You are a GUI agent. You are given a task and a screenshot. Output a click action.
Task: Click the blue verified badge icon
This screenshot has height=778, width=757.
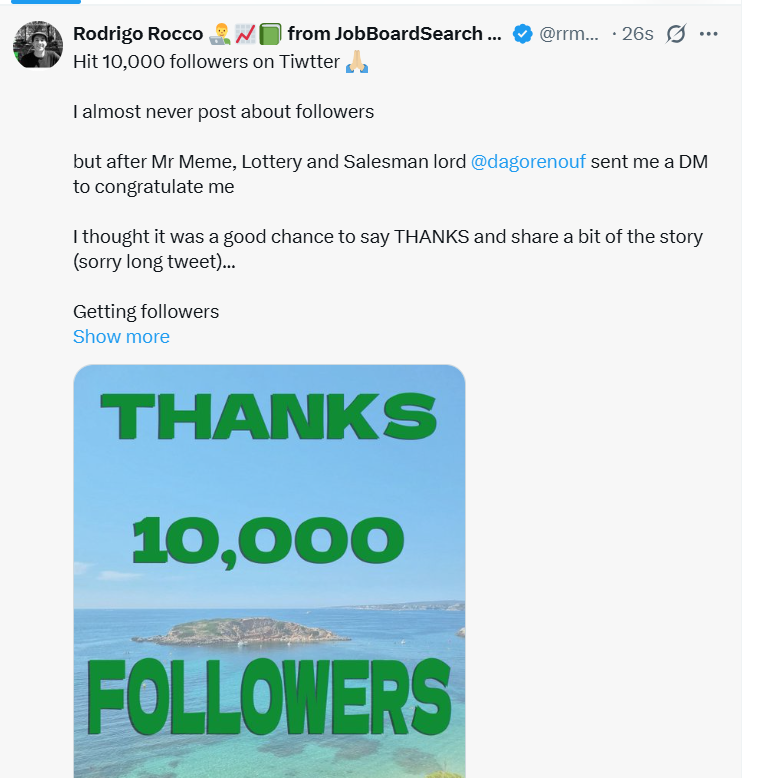pos(522,34)
